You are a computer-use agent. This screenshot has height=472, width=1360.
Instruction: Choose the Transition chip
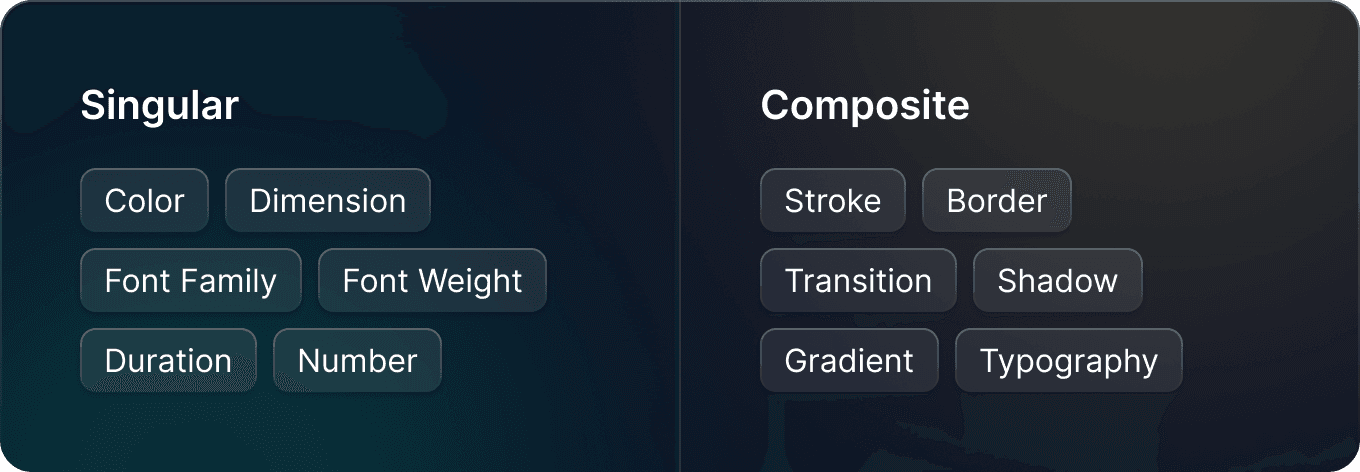(858, 280)
